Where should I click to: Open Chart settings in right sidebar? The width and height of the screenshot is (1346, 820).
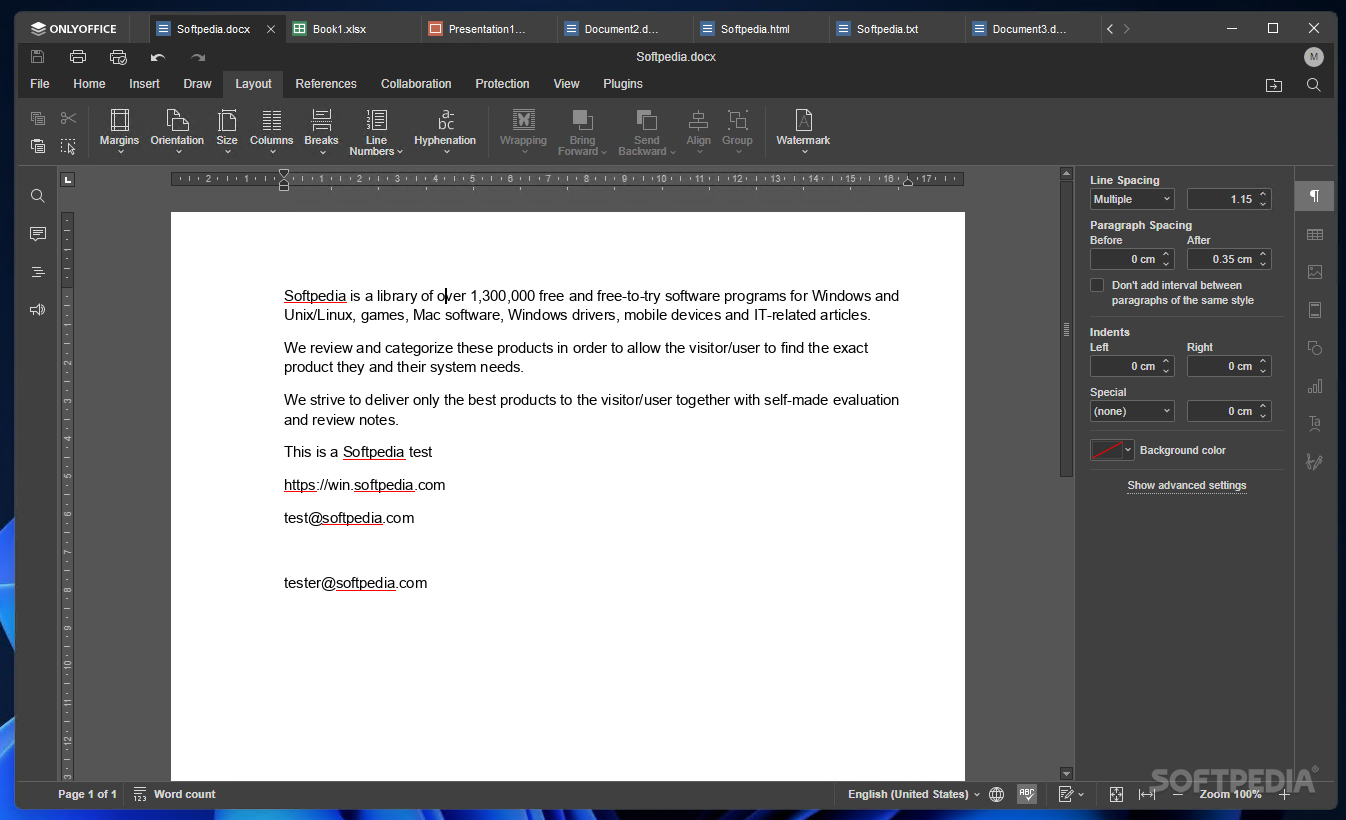point(1314,386)
